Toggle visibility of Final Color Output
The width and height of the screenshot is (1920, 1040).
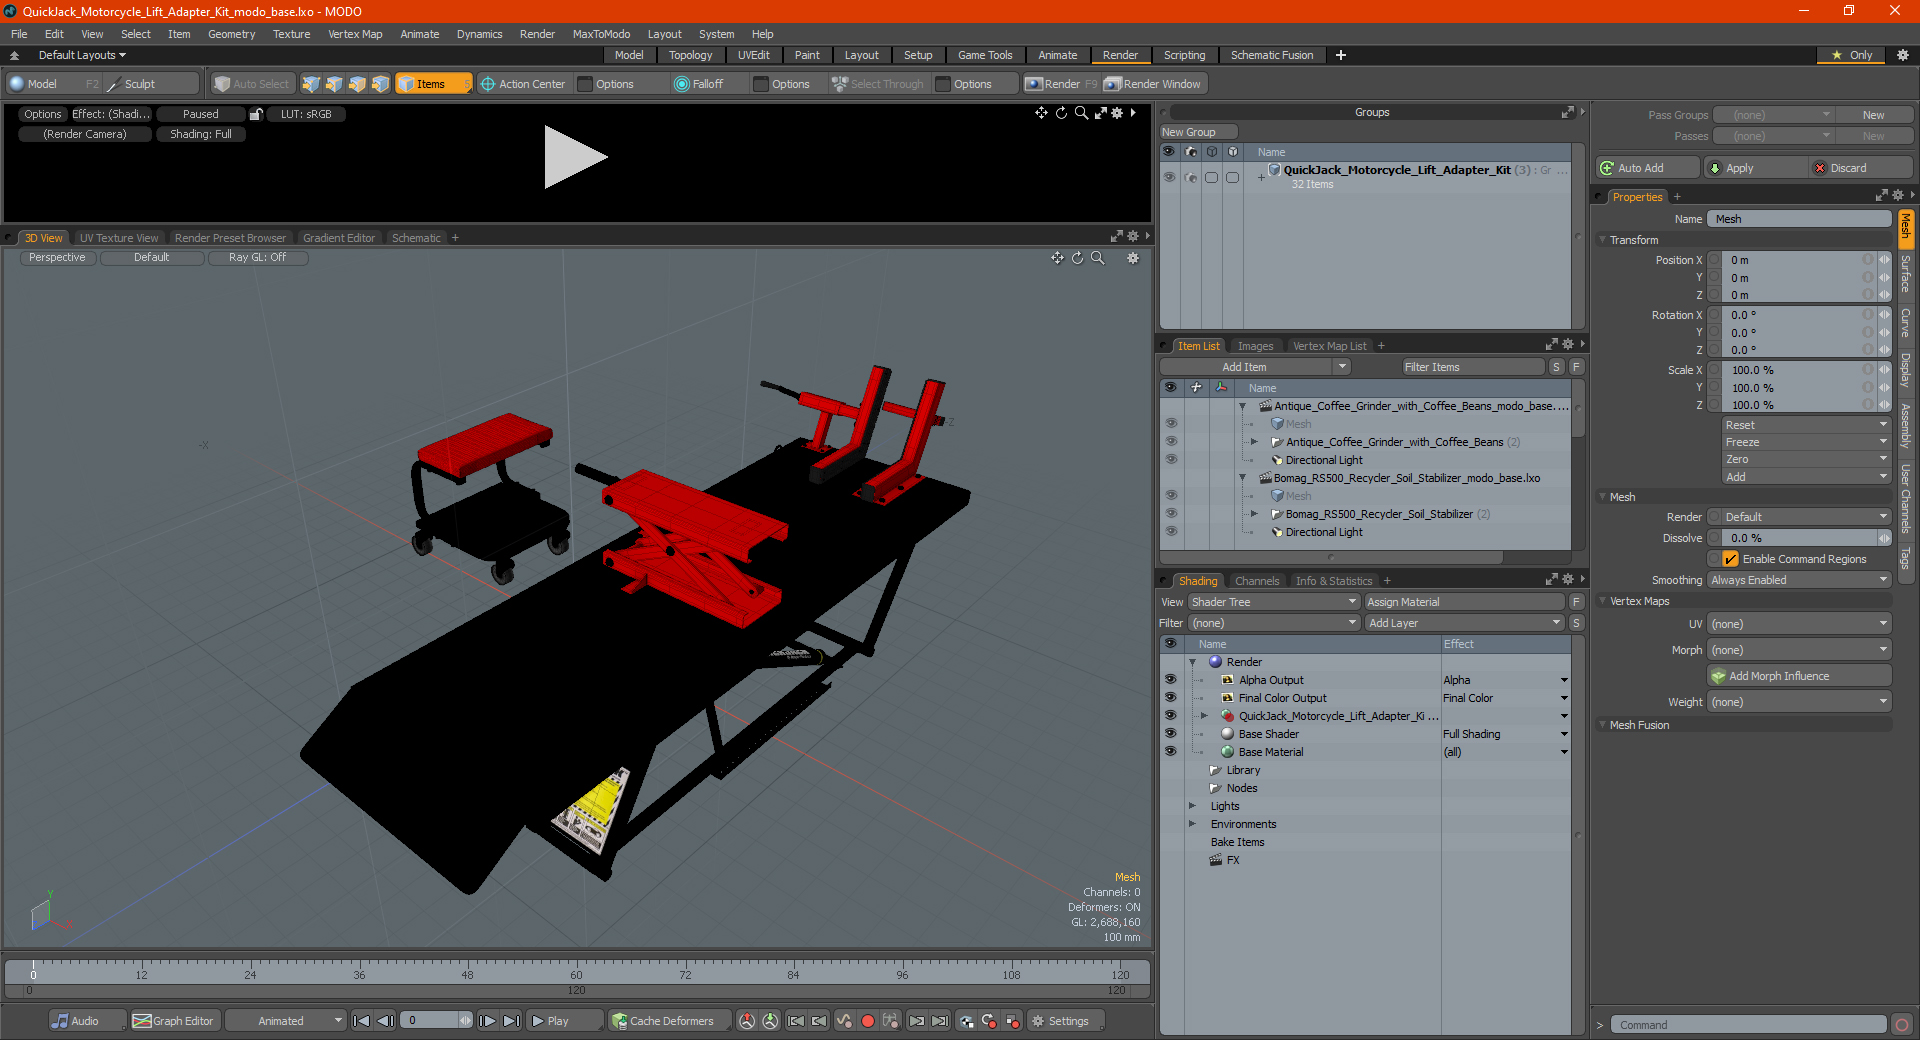tap(1170, 698)
